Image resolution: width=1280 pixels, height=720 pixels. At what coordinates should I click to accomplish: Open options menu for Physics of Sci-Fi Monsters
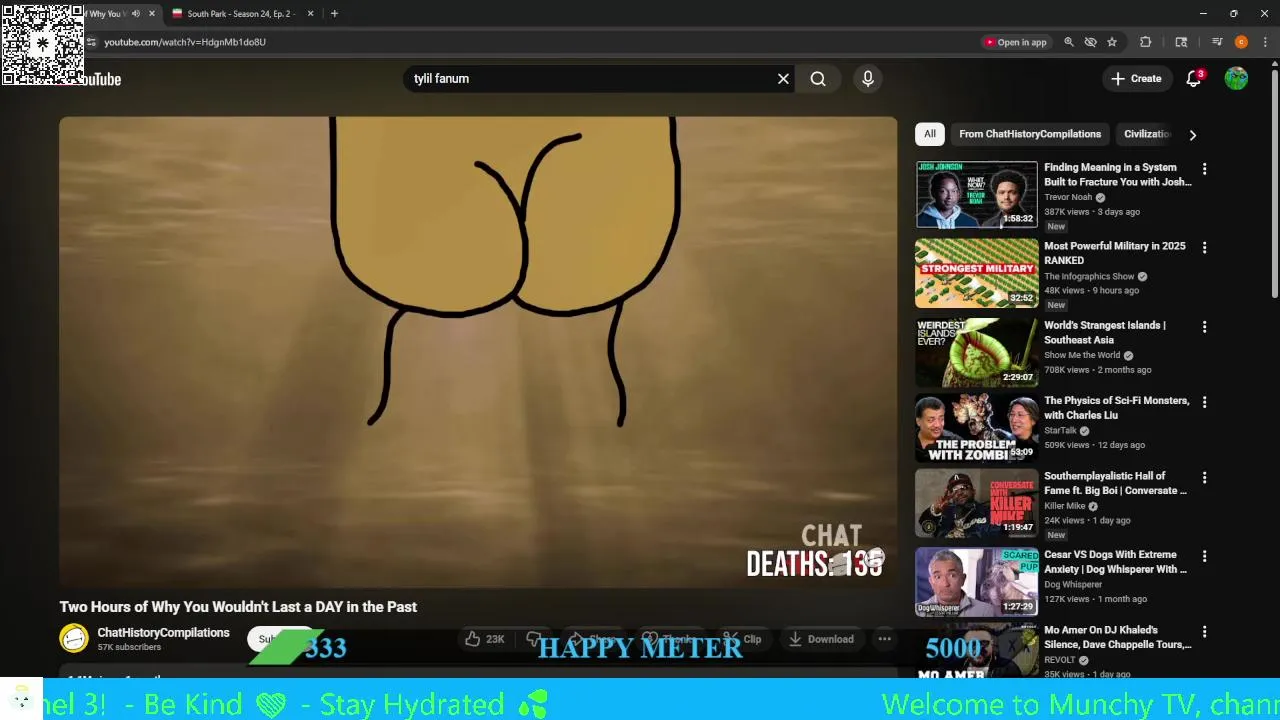1204,402
